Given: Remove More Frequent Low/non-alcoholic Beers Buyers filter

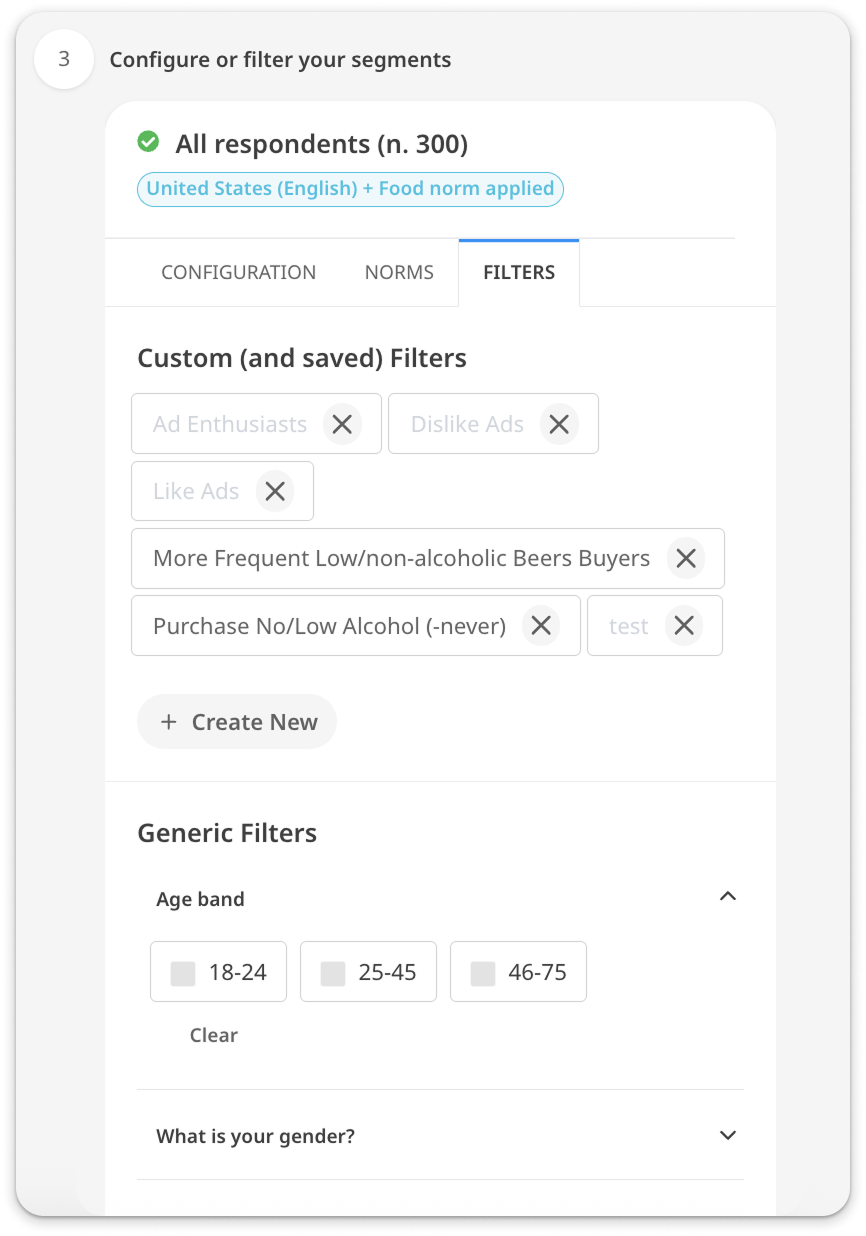Looking at the screenshot, I should click(x=686, y=558).
